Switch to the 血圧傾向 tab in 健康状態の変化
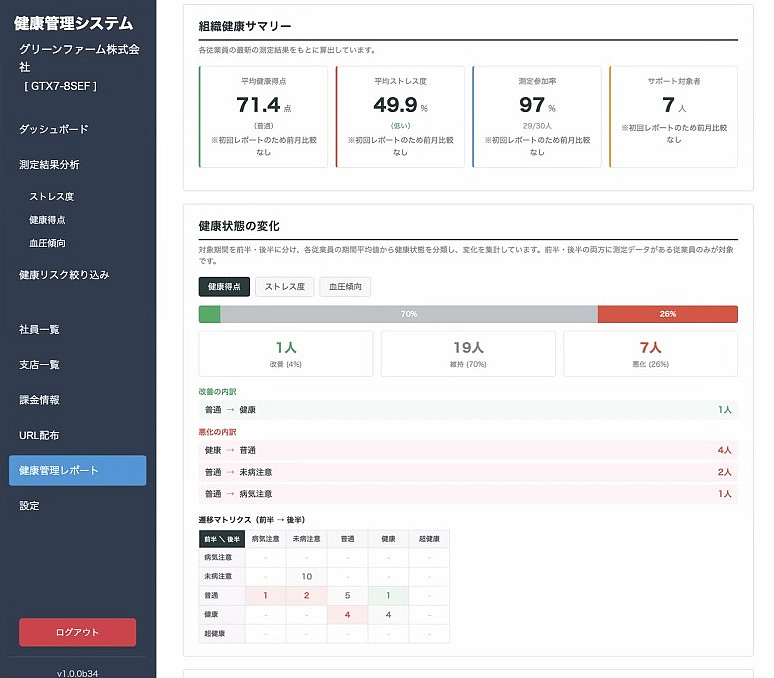The width and height of the screenshot is (774, 678). click(x=345, y=287)
